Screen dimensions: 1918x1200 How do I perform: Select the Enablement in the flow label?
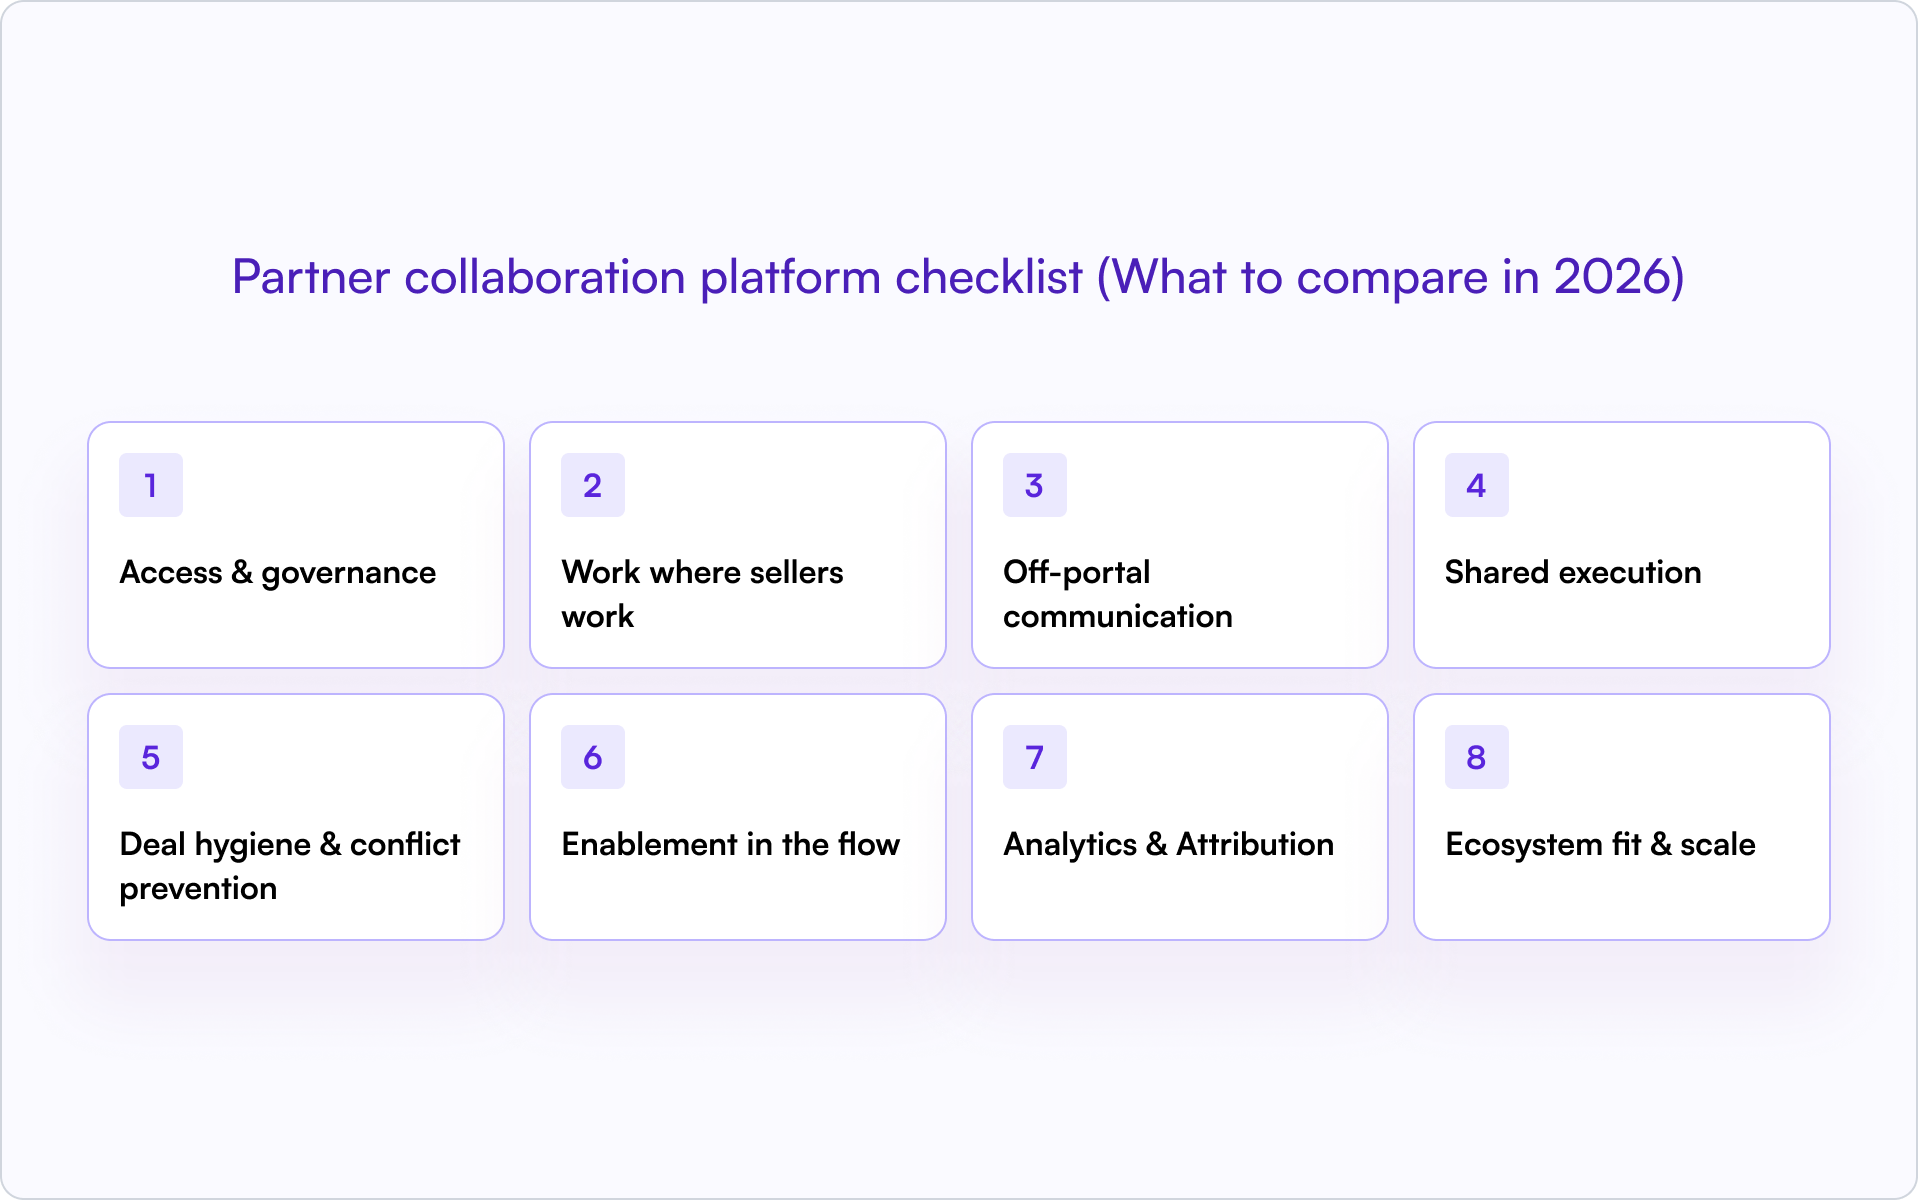click(731, 845)
